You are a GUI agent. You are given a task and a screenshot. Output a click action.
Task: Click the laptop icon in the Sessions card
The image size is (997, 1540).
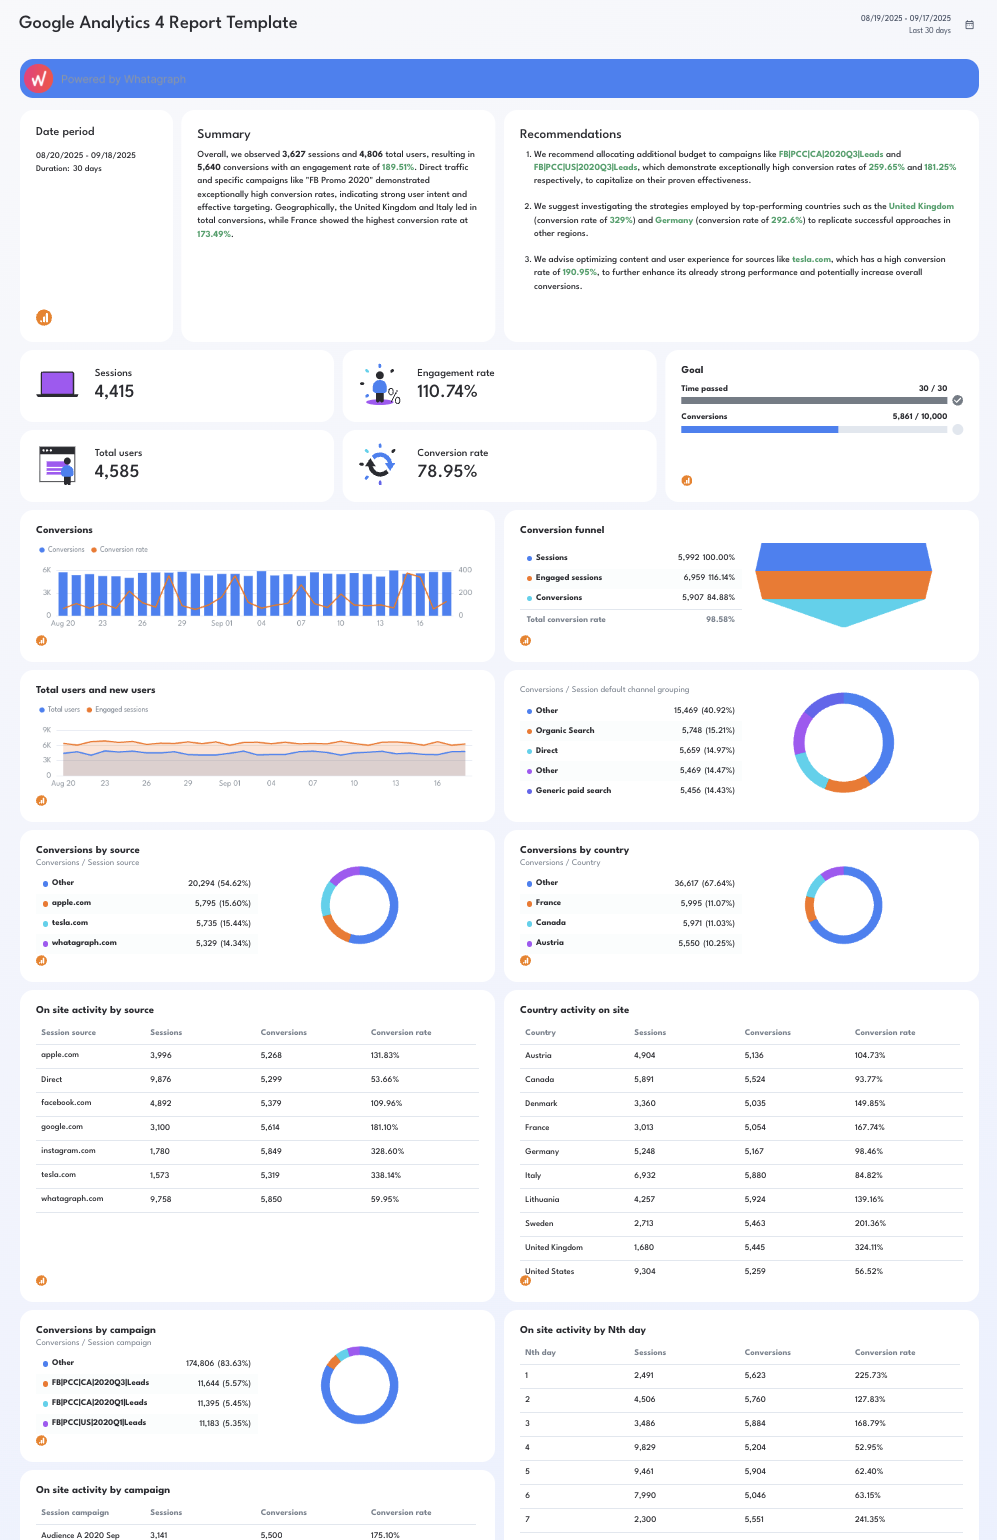[57, 384]
